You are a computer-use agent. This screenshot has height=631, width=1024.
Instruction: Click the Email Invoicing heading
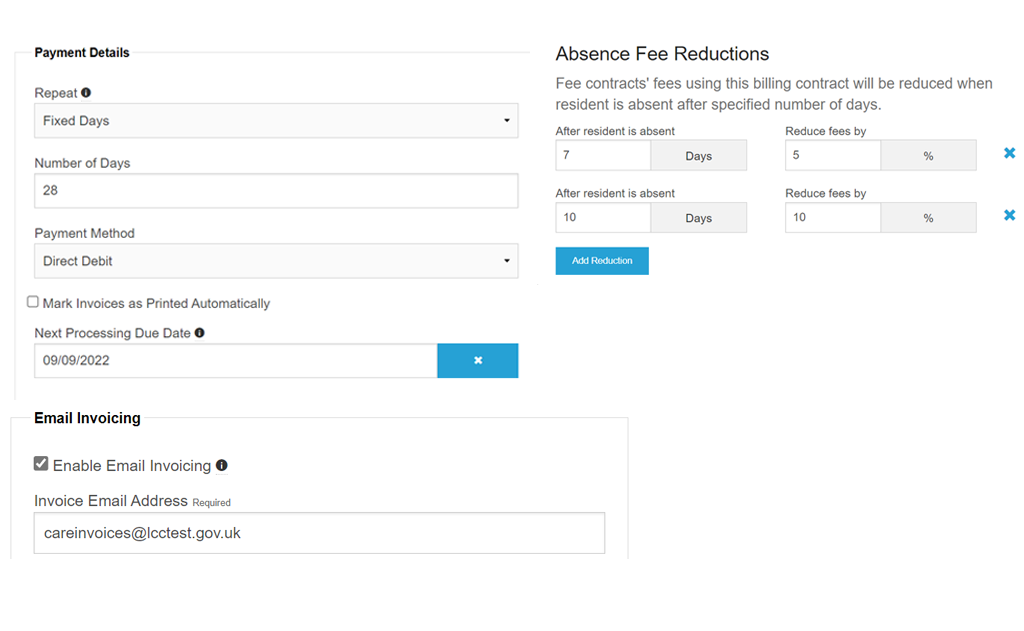[88, 418]
